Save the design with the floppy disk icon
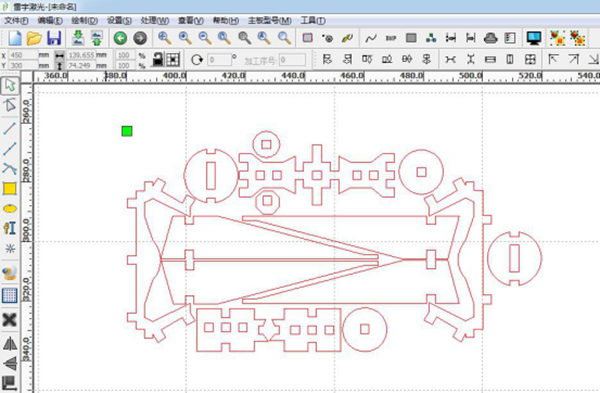The width and height of the screenshot is (600, 393). tap(54, 38)
